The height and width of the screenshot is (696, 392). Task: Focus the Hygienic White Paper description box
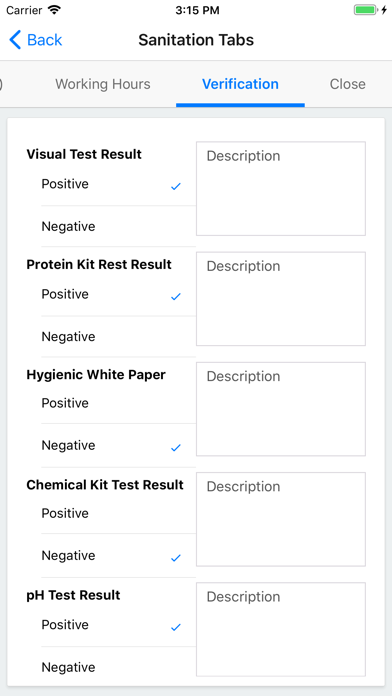point(281,409)
